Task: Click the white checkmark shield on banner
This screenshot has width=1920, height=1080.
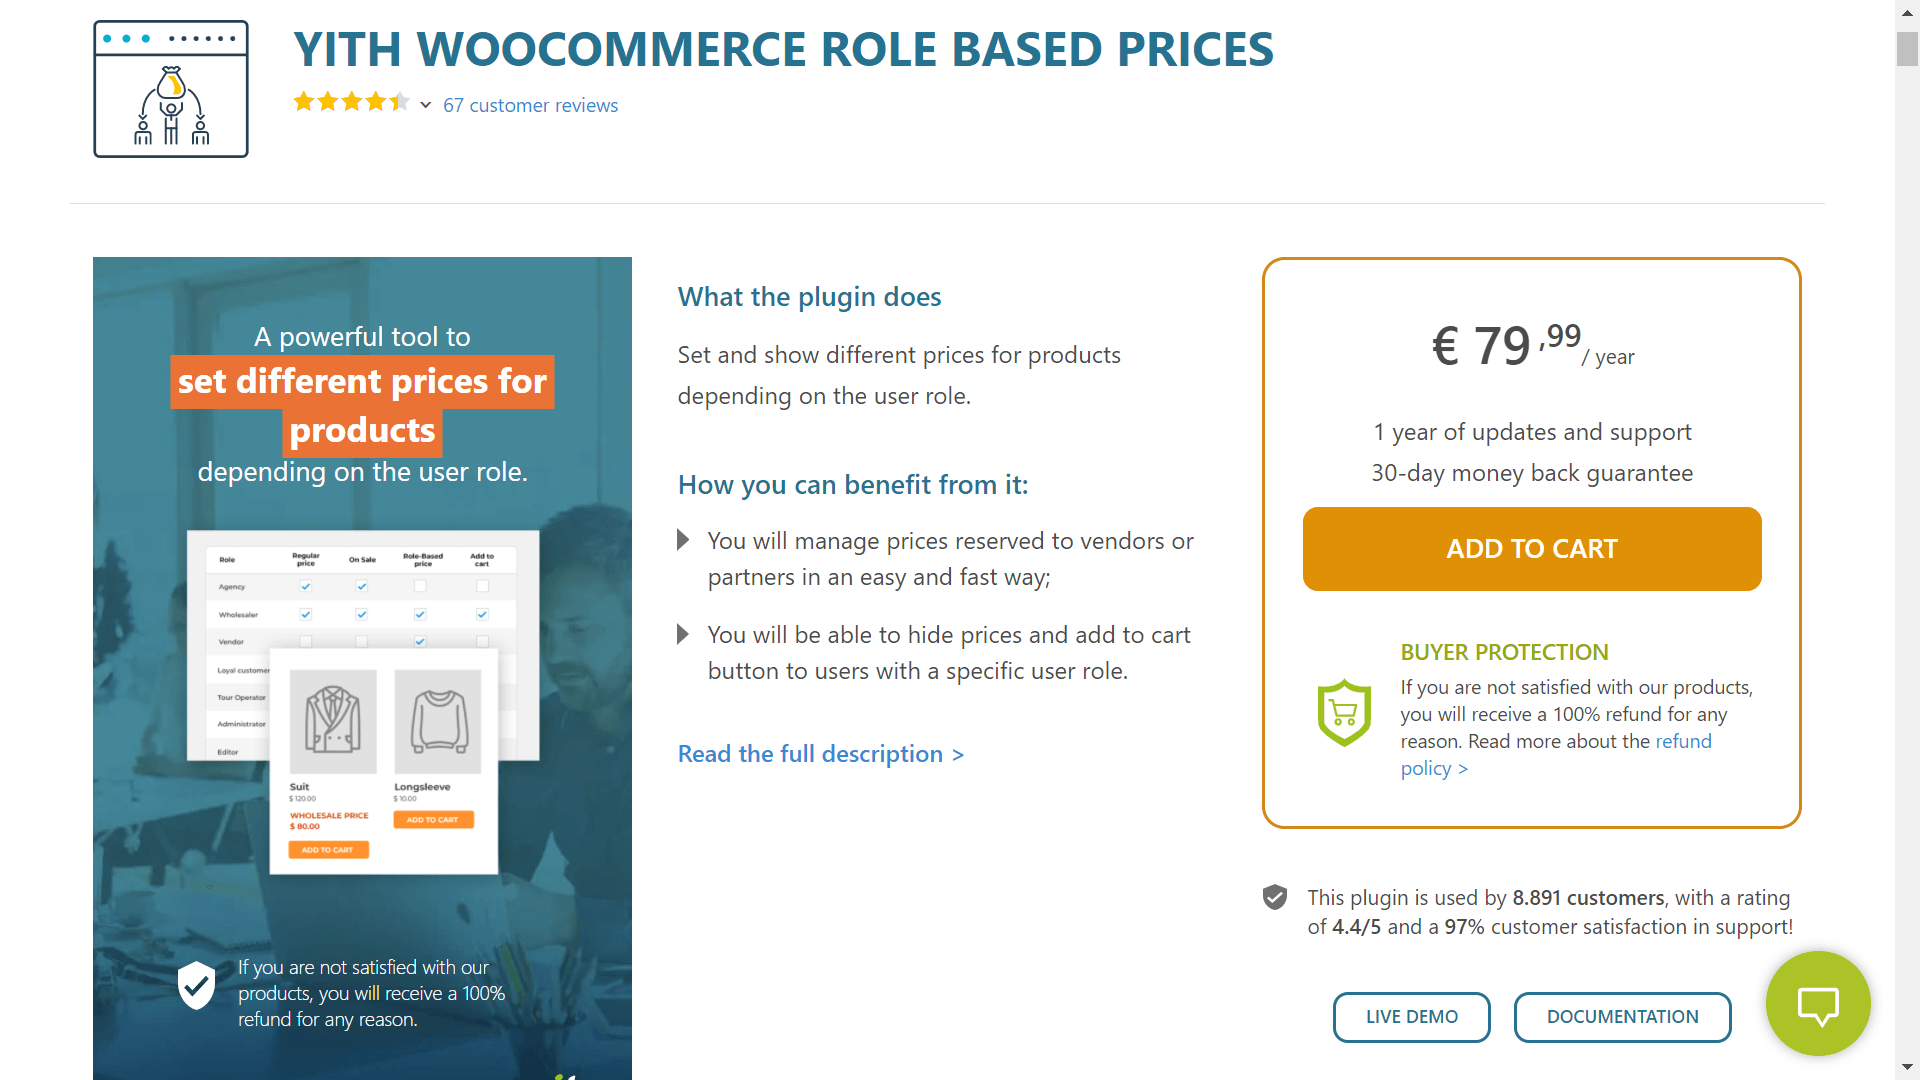Action: (197, 986)
